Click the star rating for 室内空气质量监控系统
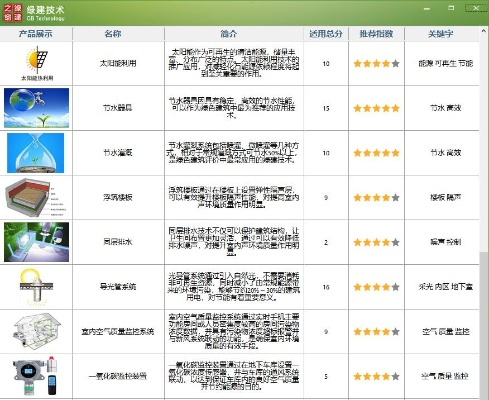 [x=376, y=332]
